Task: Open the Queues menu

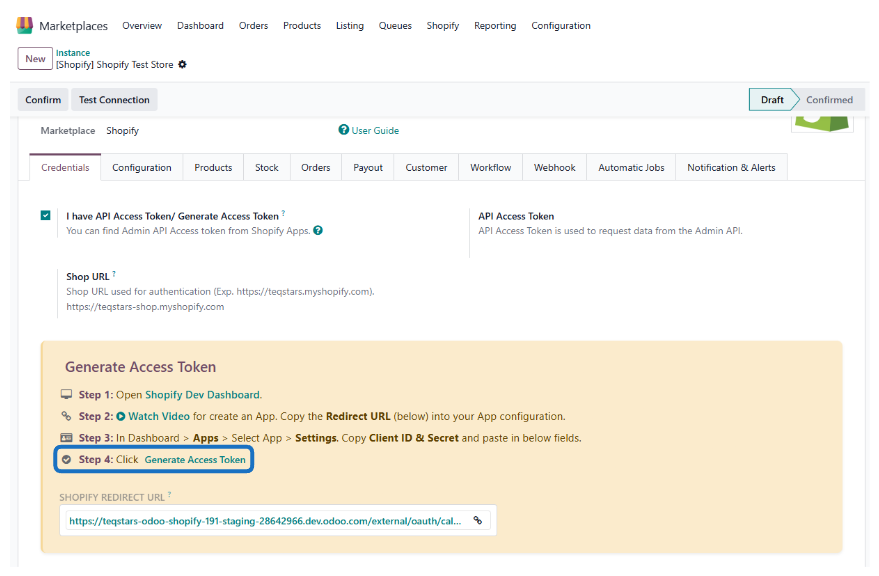Action: pos(395,25)
